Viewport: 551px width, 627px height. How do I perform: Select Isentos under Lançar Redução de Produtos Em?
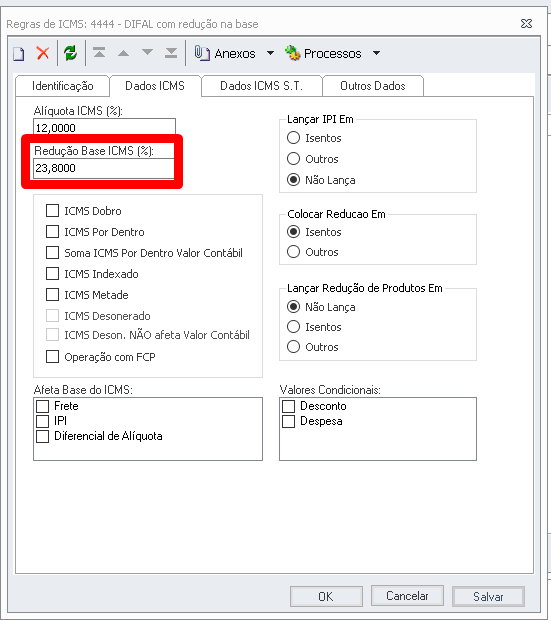(293, 327)
